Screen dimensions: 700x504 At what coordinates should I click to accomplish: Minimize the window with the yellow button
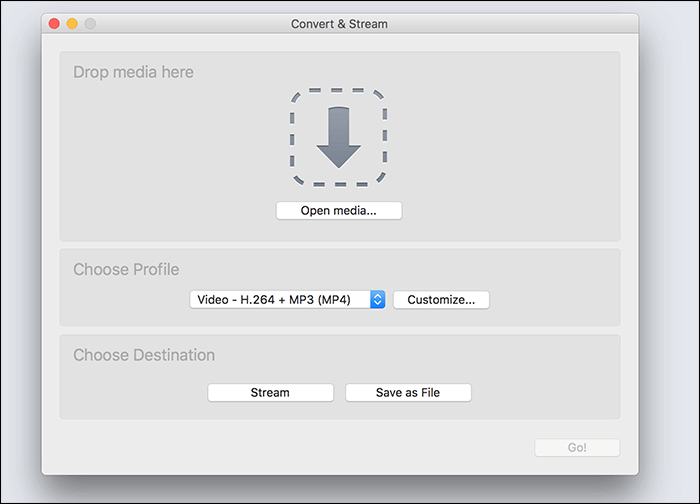click(72, 23)
